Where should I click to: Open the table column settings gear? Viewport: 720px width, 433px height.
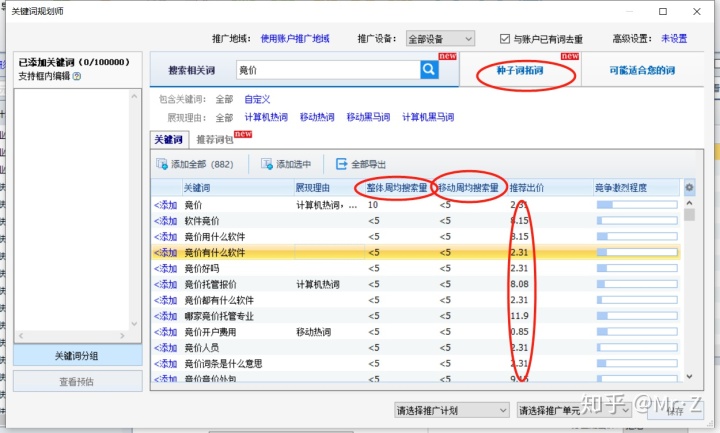click(x=689, y=187)
